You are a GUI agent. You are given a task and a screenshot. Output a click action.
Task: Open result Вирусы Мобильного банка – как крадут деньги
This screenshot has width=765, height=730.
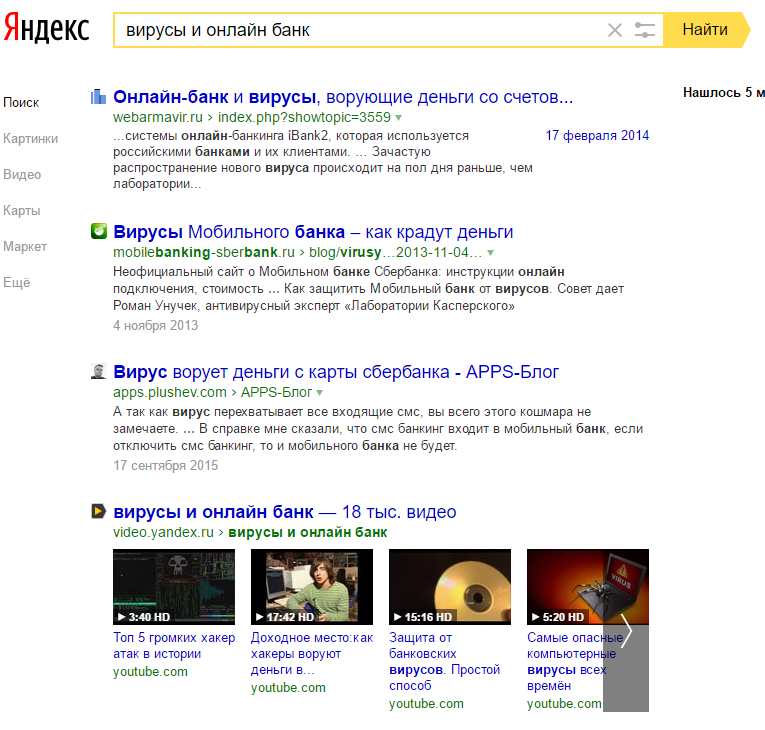(313, 232)
